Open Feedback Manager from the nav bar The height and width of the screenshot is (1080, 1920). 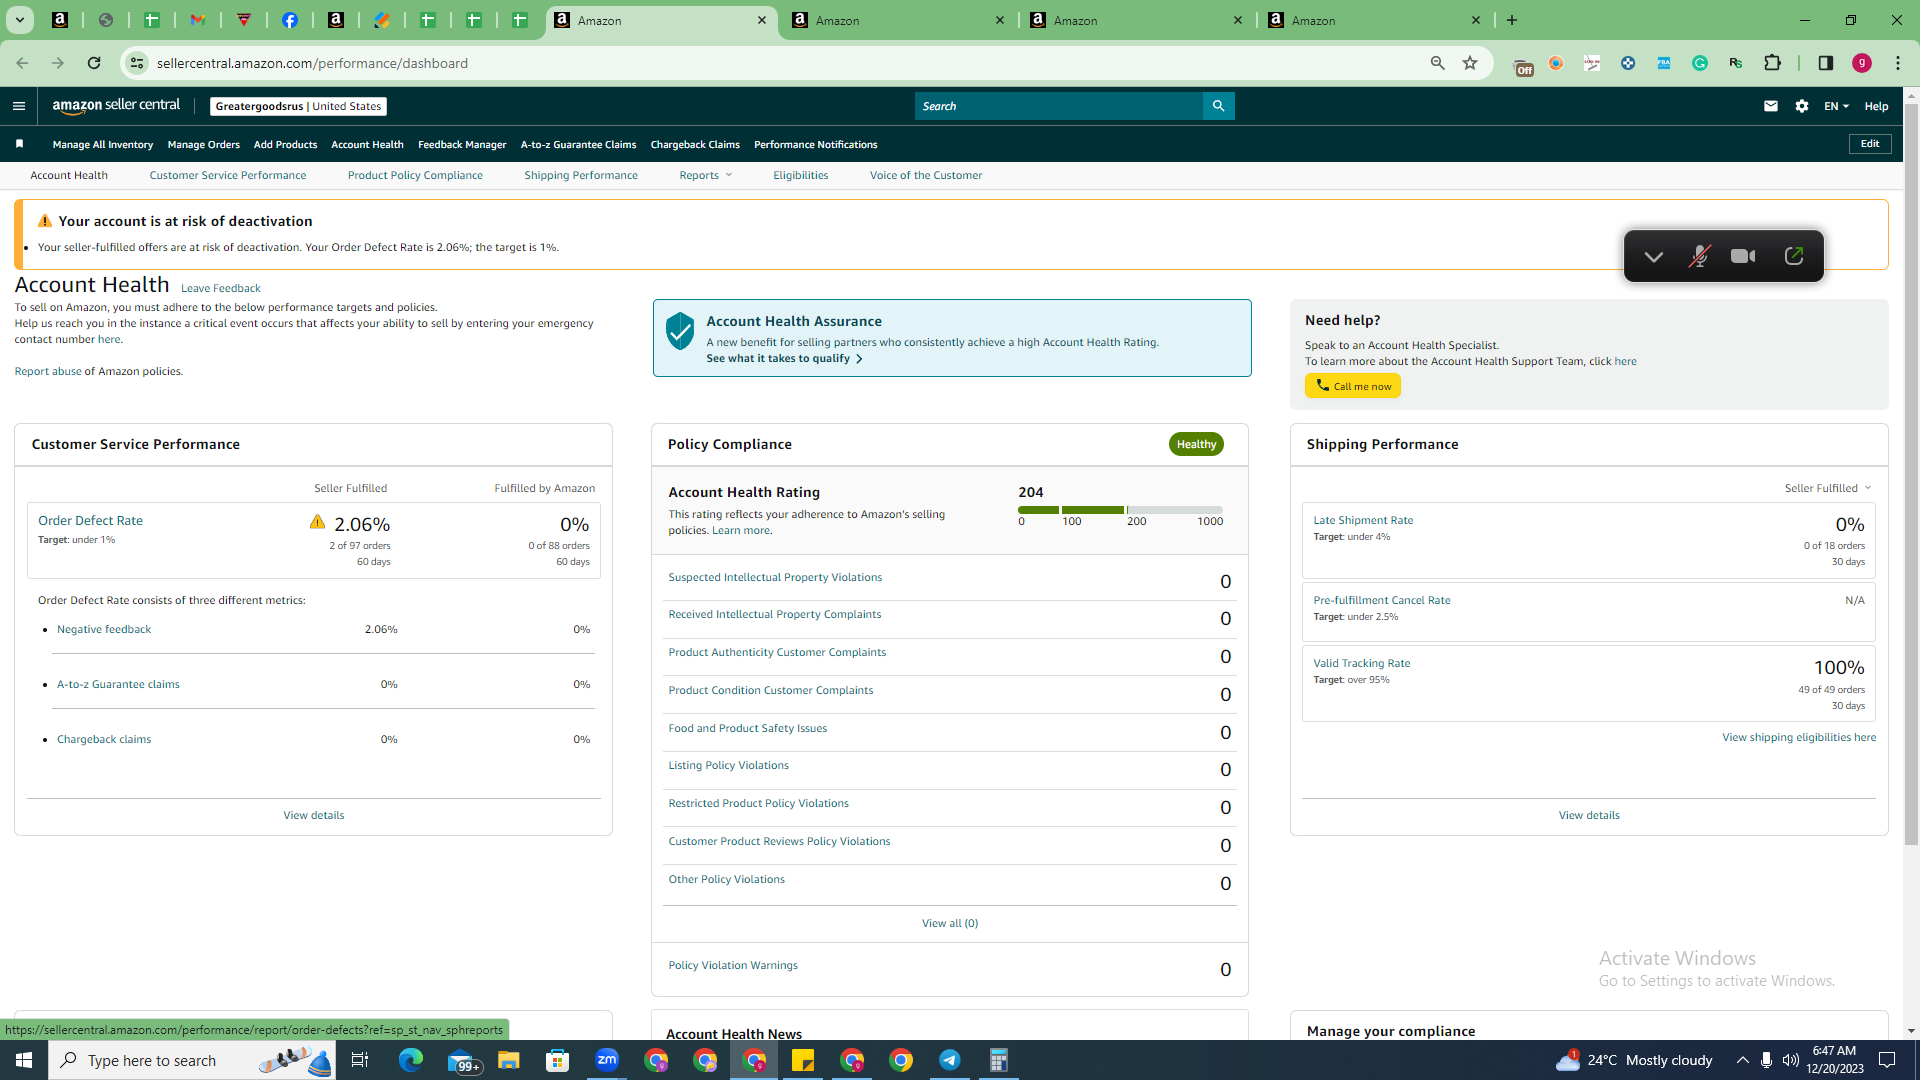[462, 144]
